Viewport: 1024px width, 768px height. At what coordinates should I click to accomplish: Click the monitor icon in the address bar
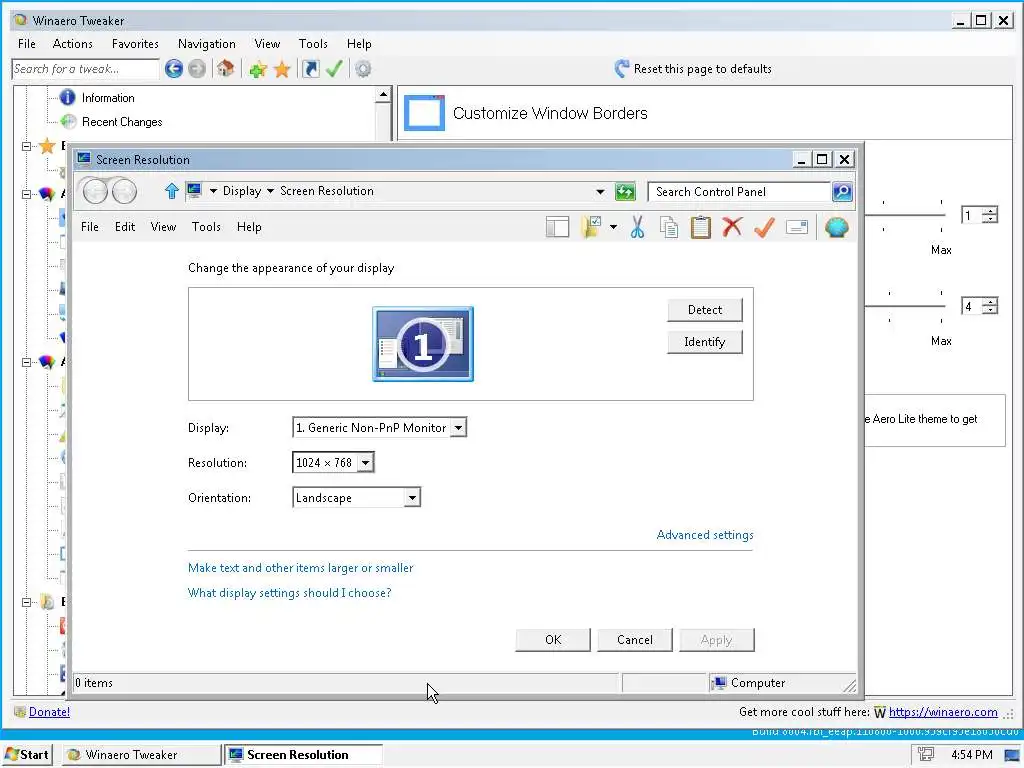pyautogui.click(x=194, y=191)
